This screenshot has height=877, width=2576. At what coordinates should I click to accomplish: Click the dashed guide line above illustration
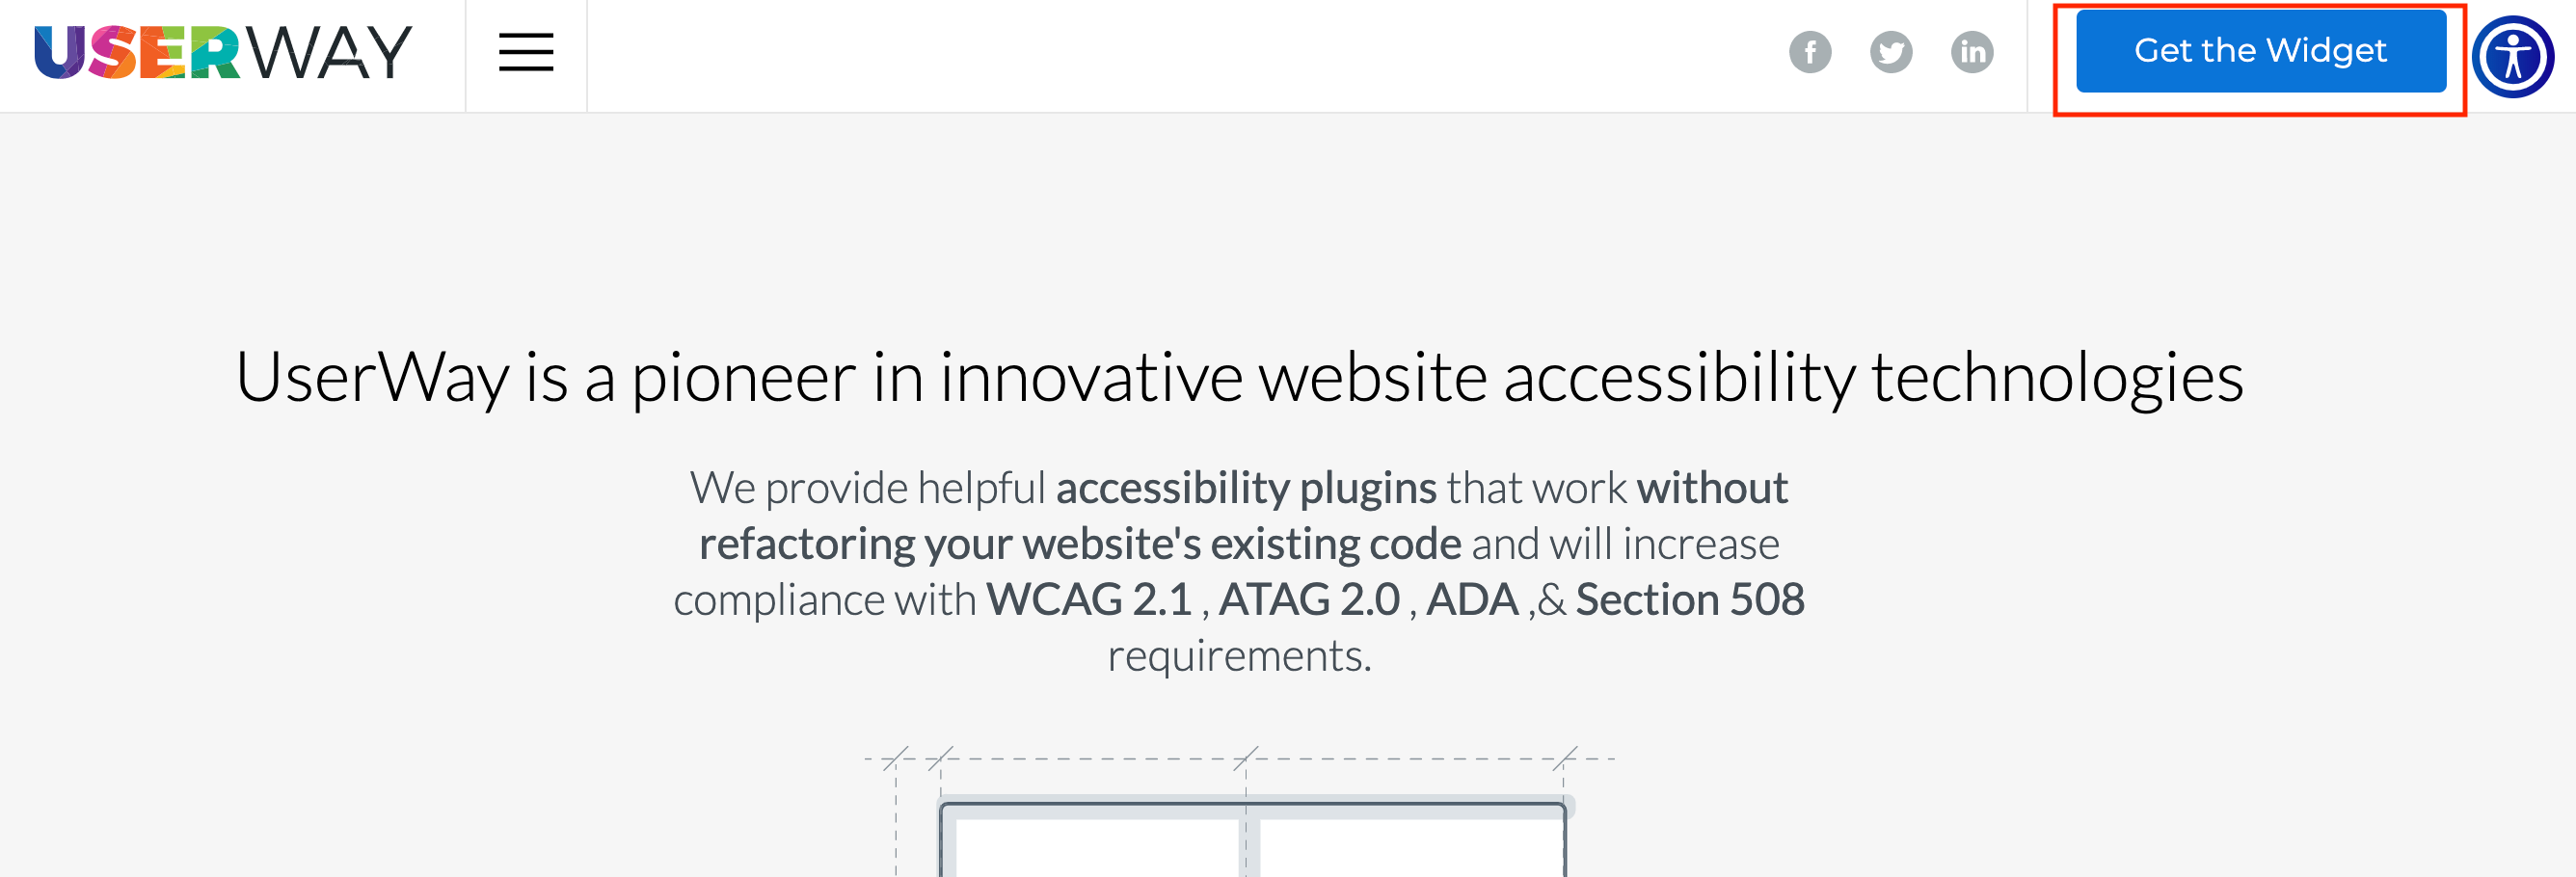point(1239,759)
